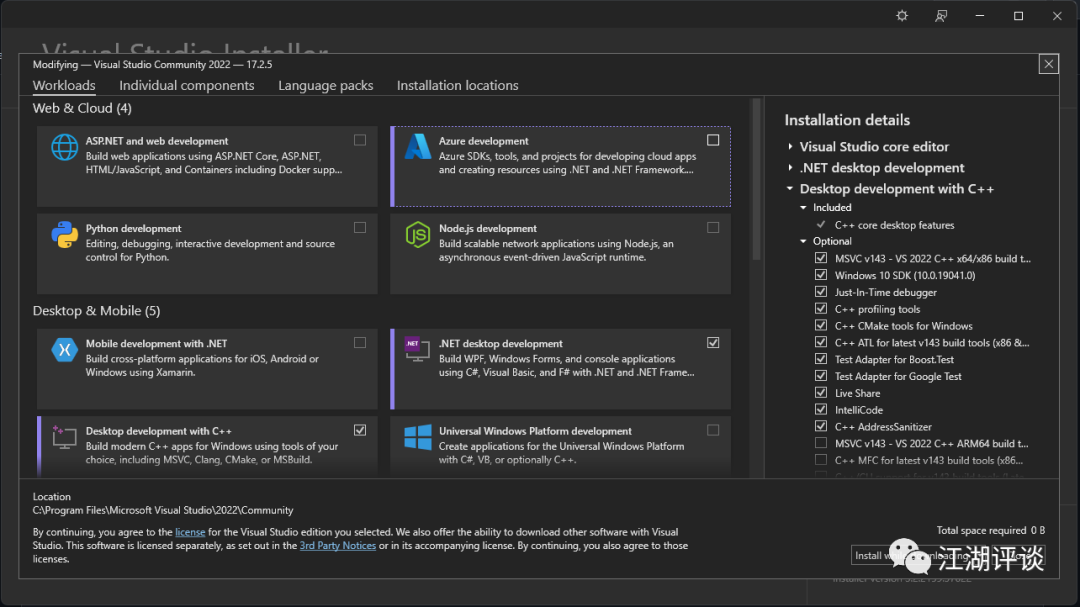Open the 3rd Party Notices link

click(x=338, y=546)
